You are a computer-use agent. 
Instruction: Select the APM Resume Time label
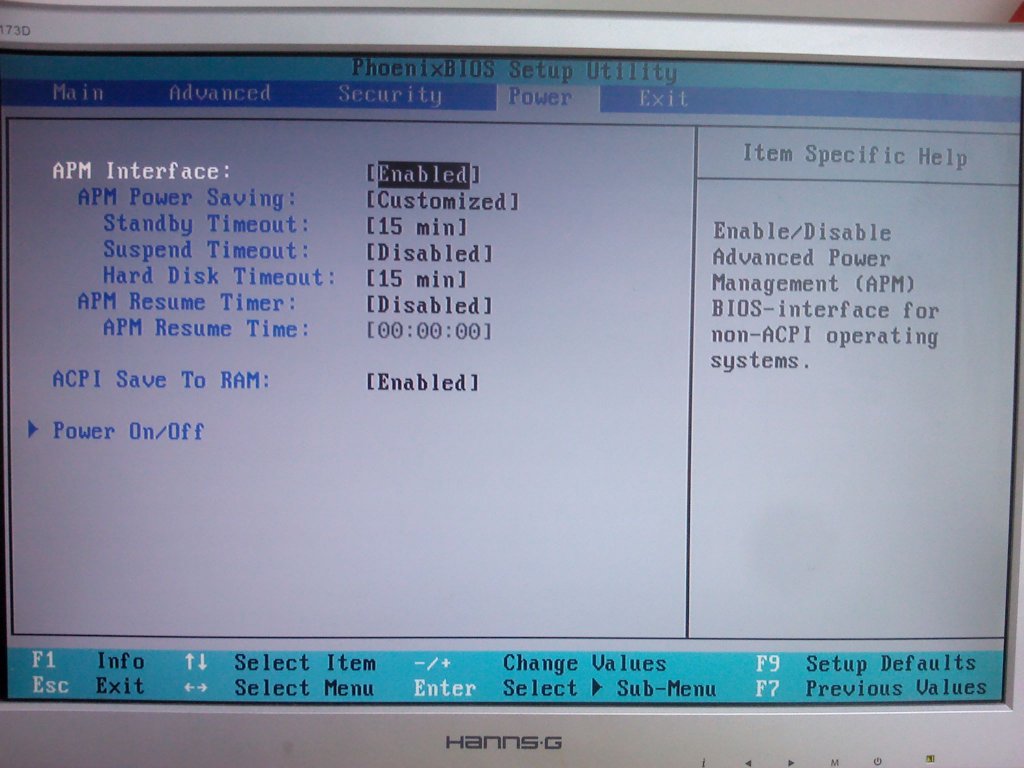[x=206, y=328]
